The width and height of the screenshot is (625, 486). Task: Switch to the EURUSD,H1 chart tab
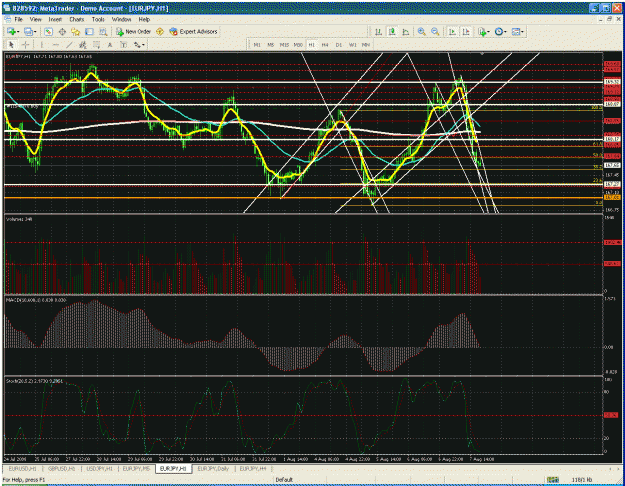22,469
